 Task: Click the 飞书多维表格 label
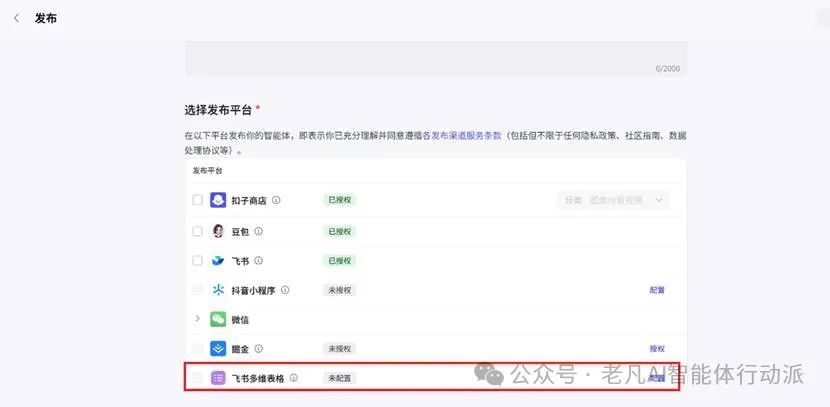point(258,378)
